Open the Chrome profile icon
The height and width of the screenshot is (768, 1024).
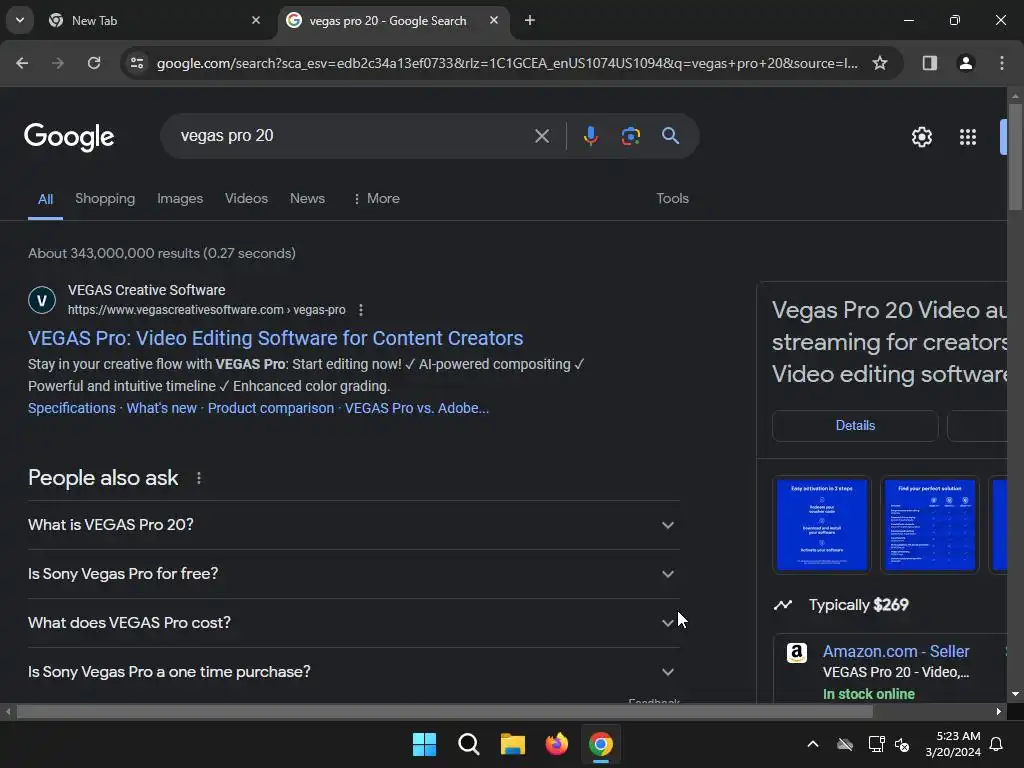965,63
